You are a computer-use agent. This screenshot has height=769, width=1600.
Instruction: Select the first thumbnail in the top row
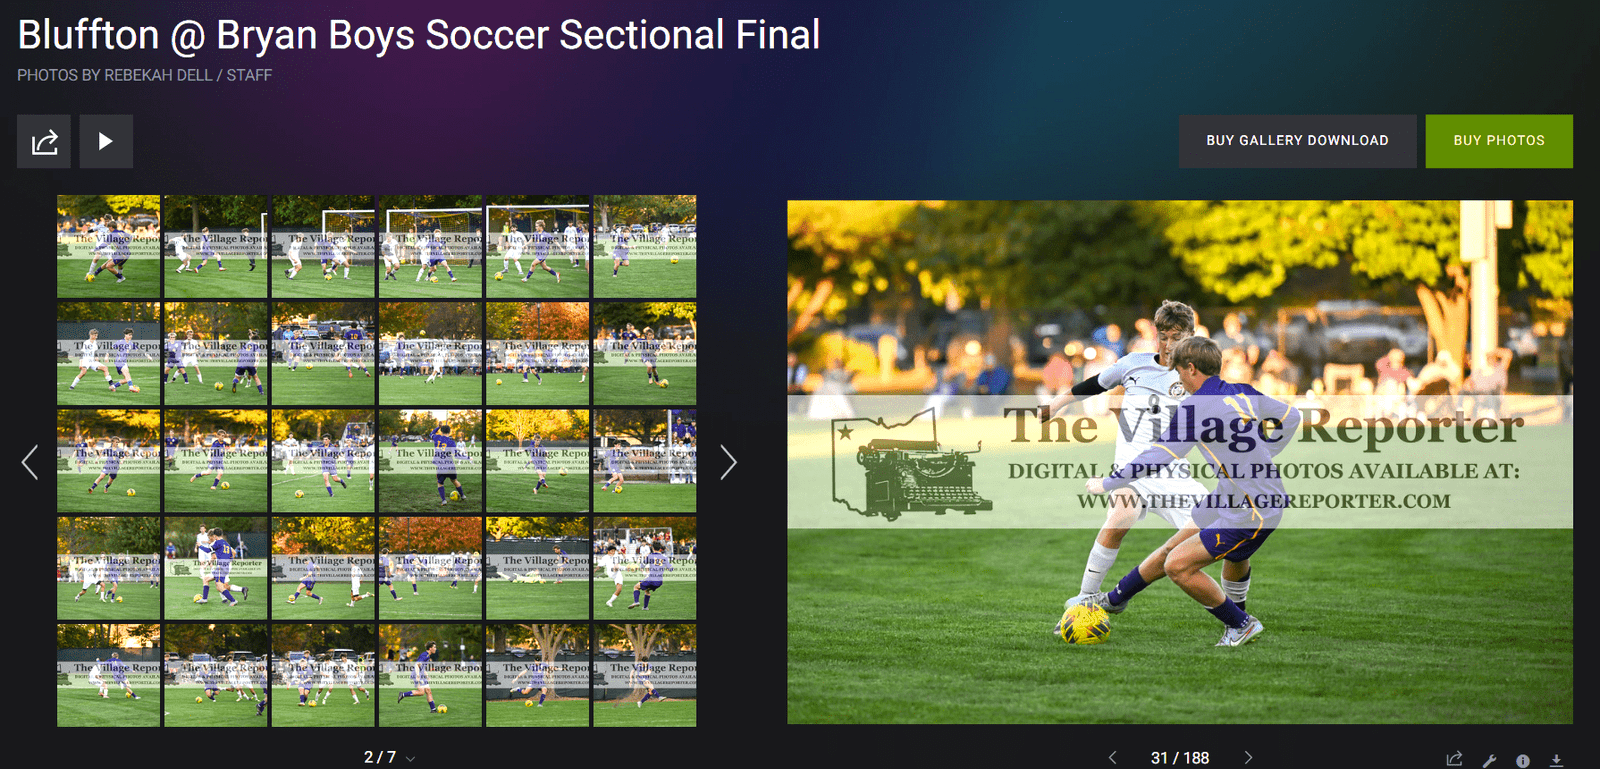click(108, 246)
